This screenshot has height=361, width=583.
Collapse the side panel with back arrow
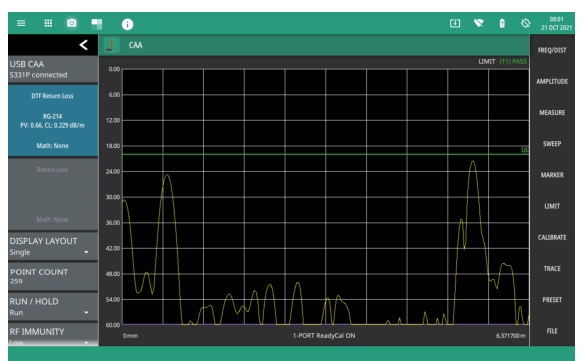(x=83, y=45)
